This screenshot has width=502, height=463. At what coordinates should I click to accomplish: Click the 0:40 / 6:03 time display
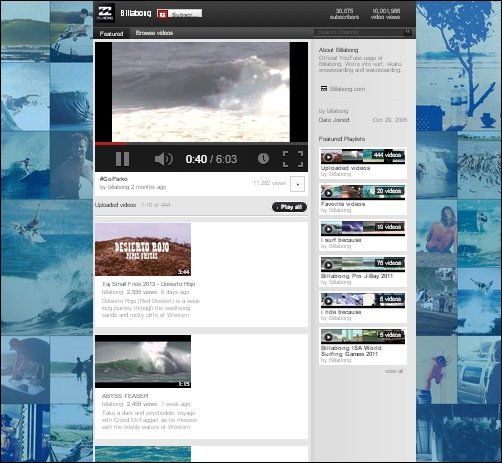pyautogui.click(x=211, y=159)
